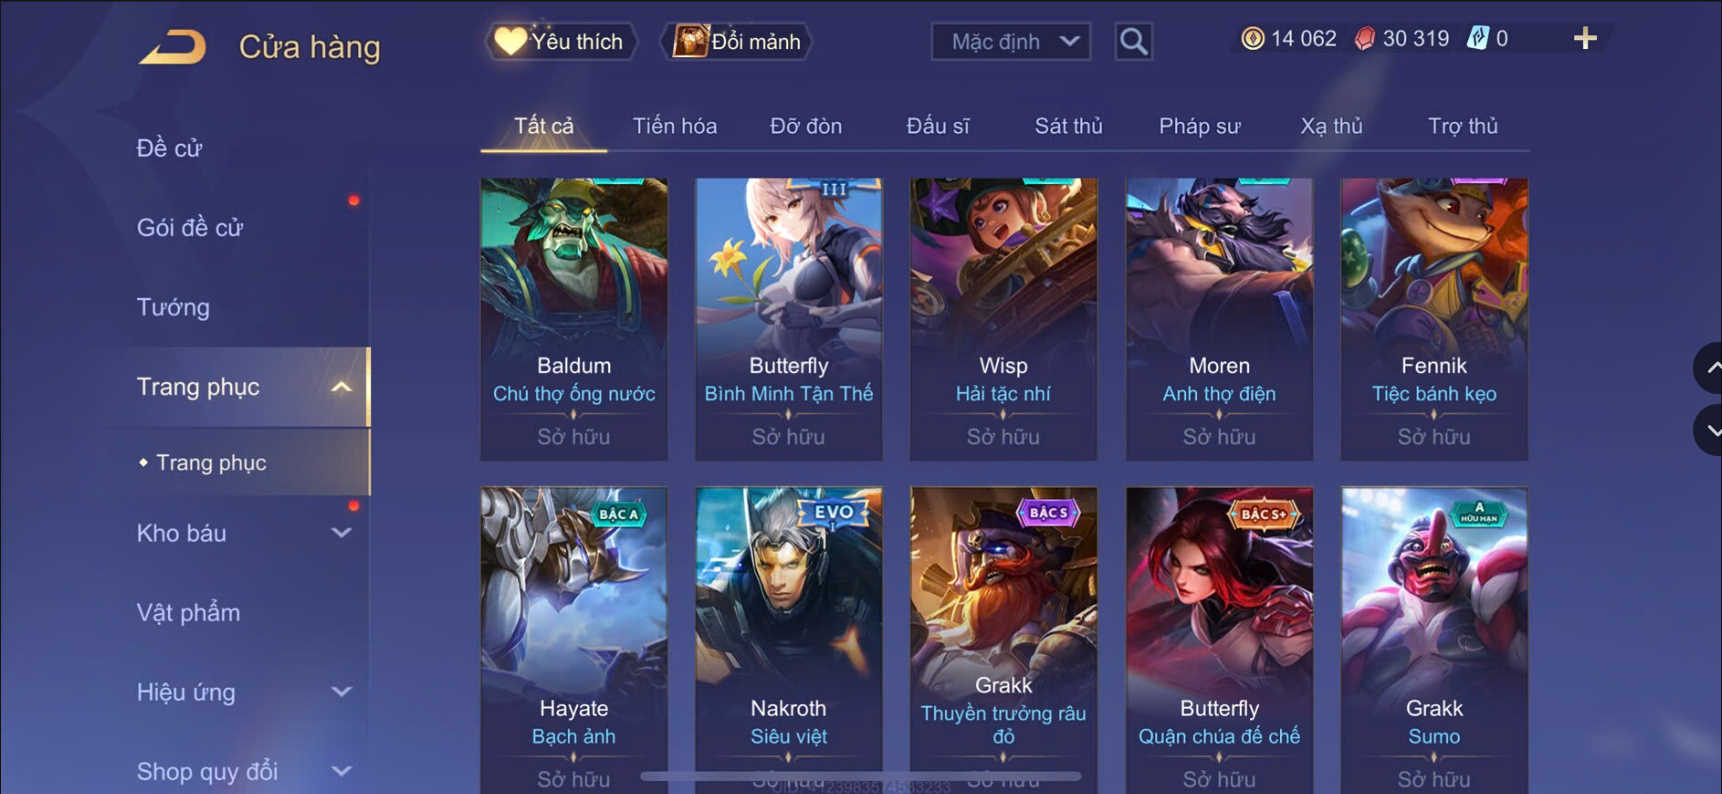Collapse the Trang phục sidebar section
Image resolution: width=1722 pixels, height=794 pixels.
341,387
